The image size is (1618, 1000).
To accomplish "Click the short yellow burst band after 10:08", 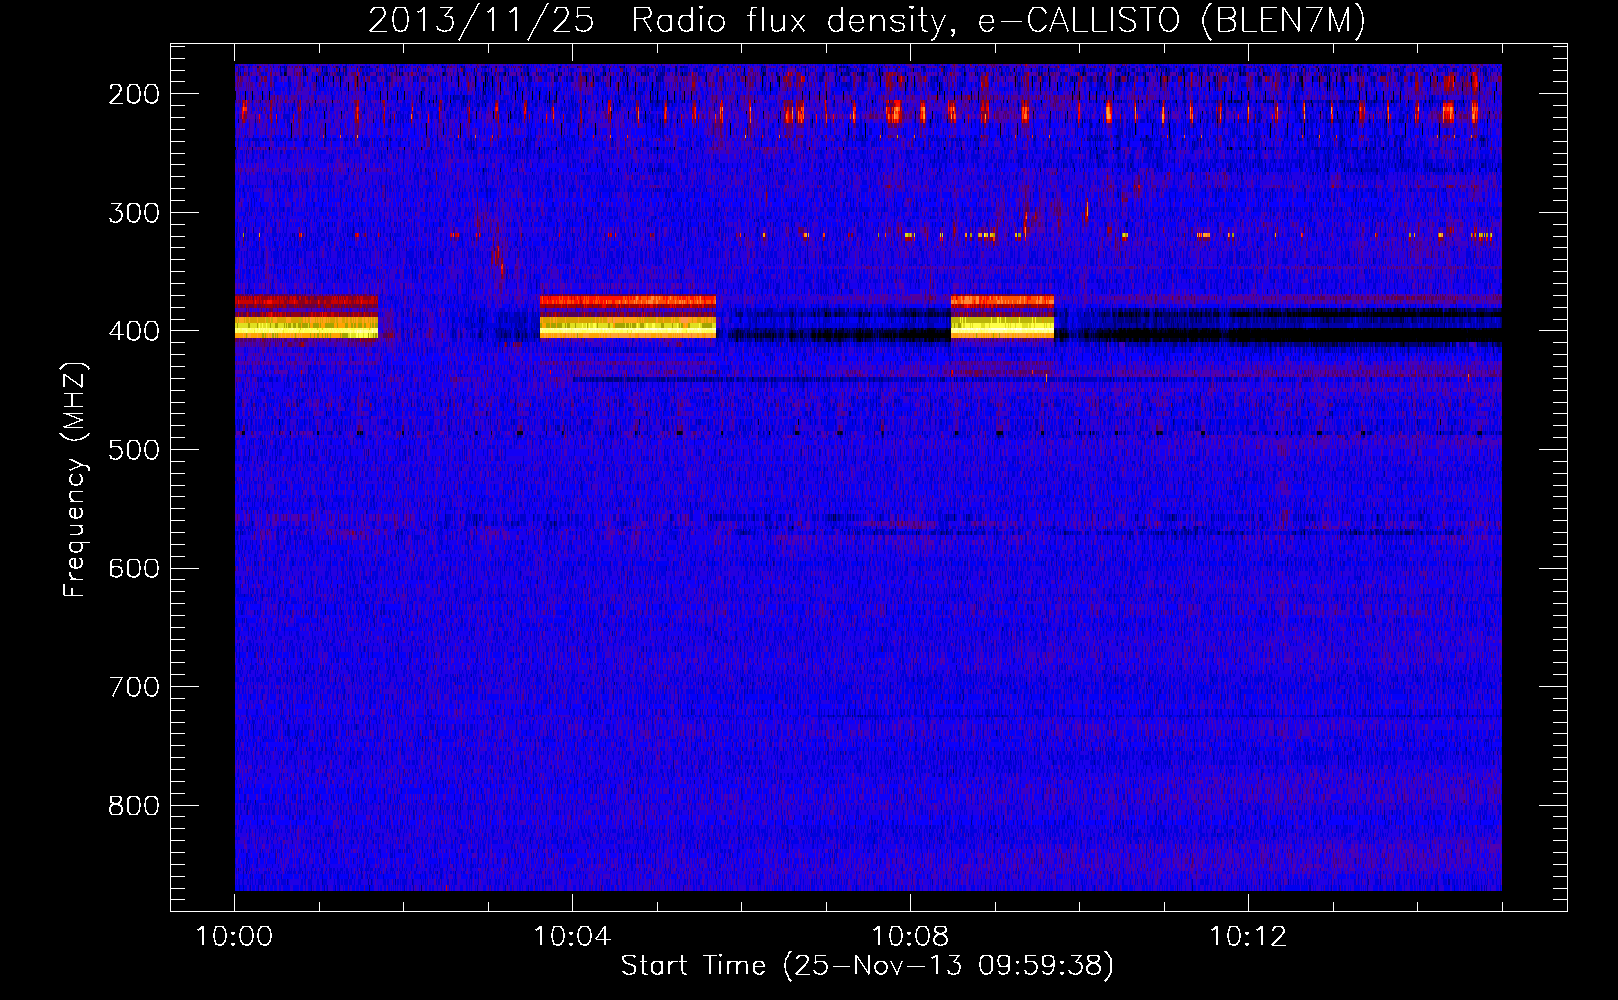I will [x=1002, y=327].
